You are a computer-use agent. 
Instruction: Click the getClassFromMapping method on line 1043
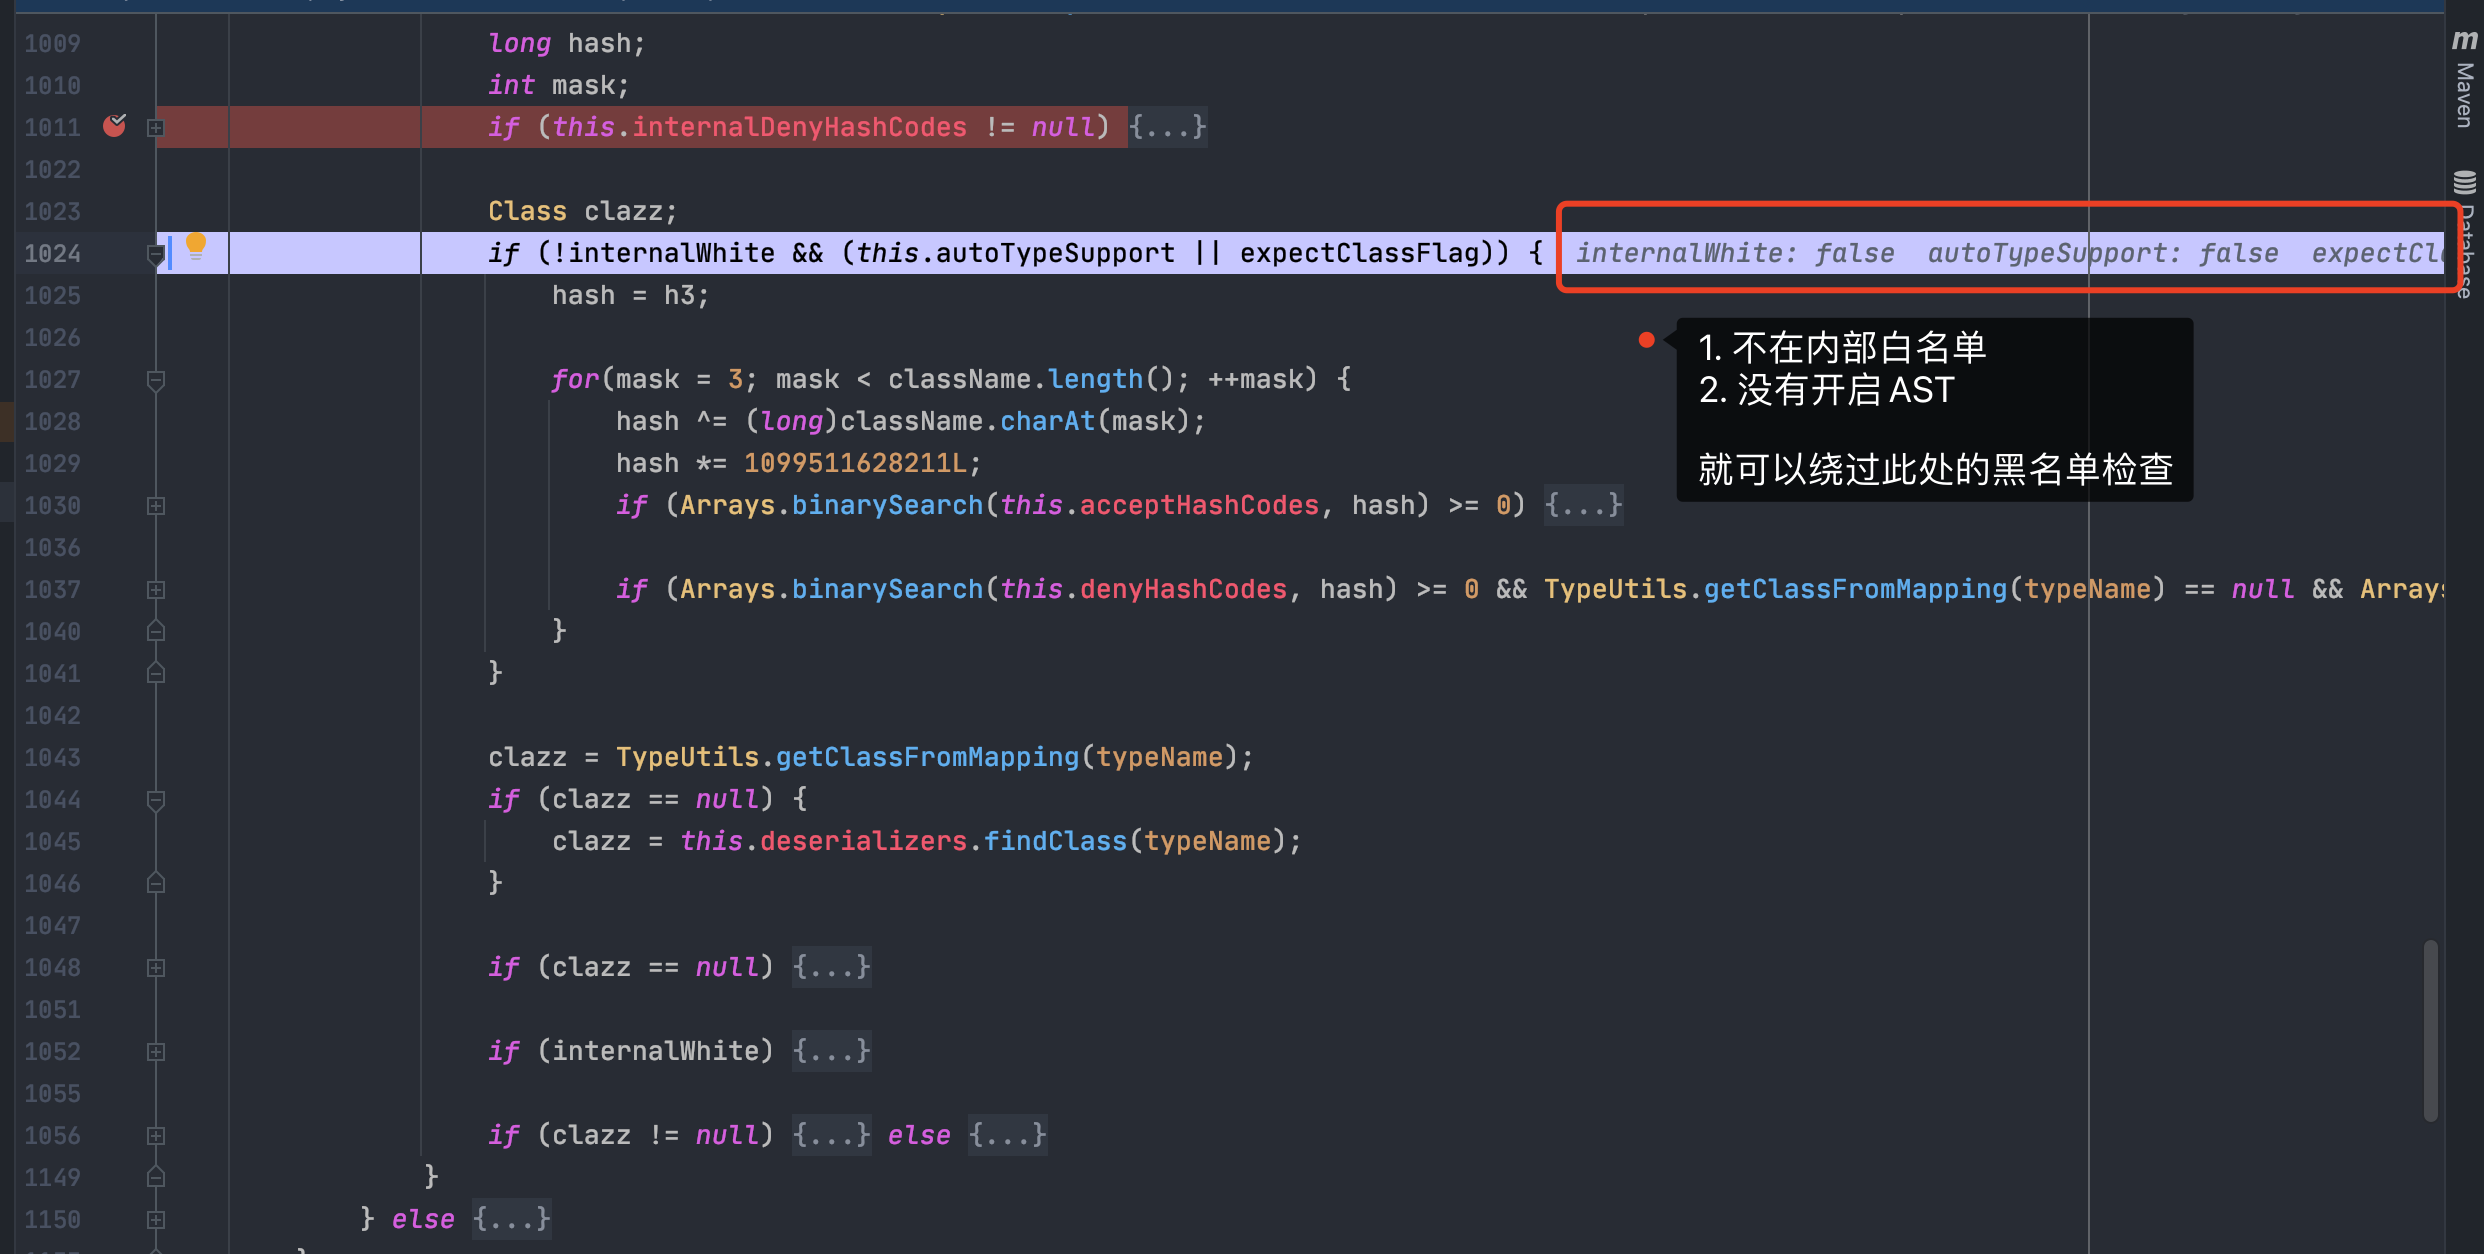pyautogui.click(x=927, y=757)
